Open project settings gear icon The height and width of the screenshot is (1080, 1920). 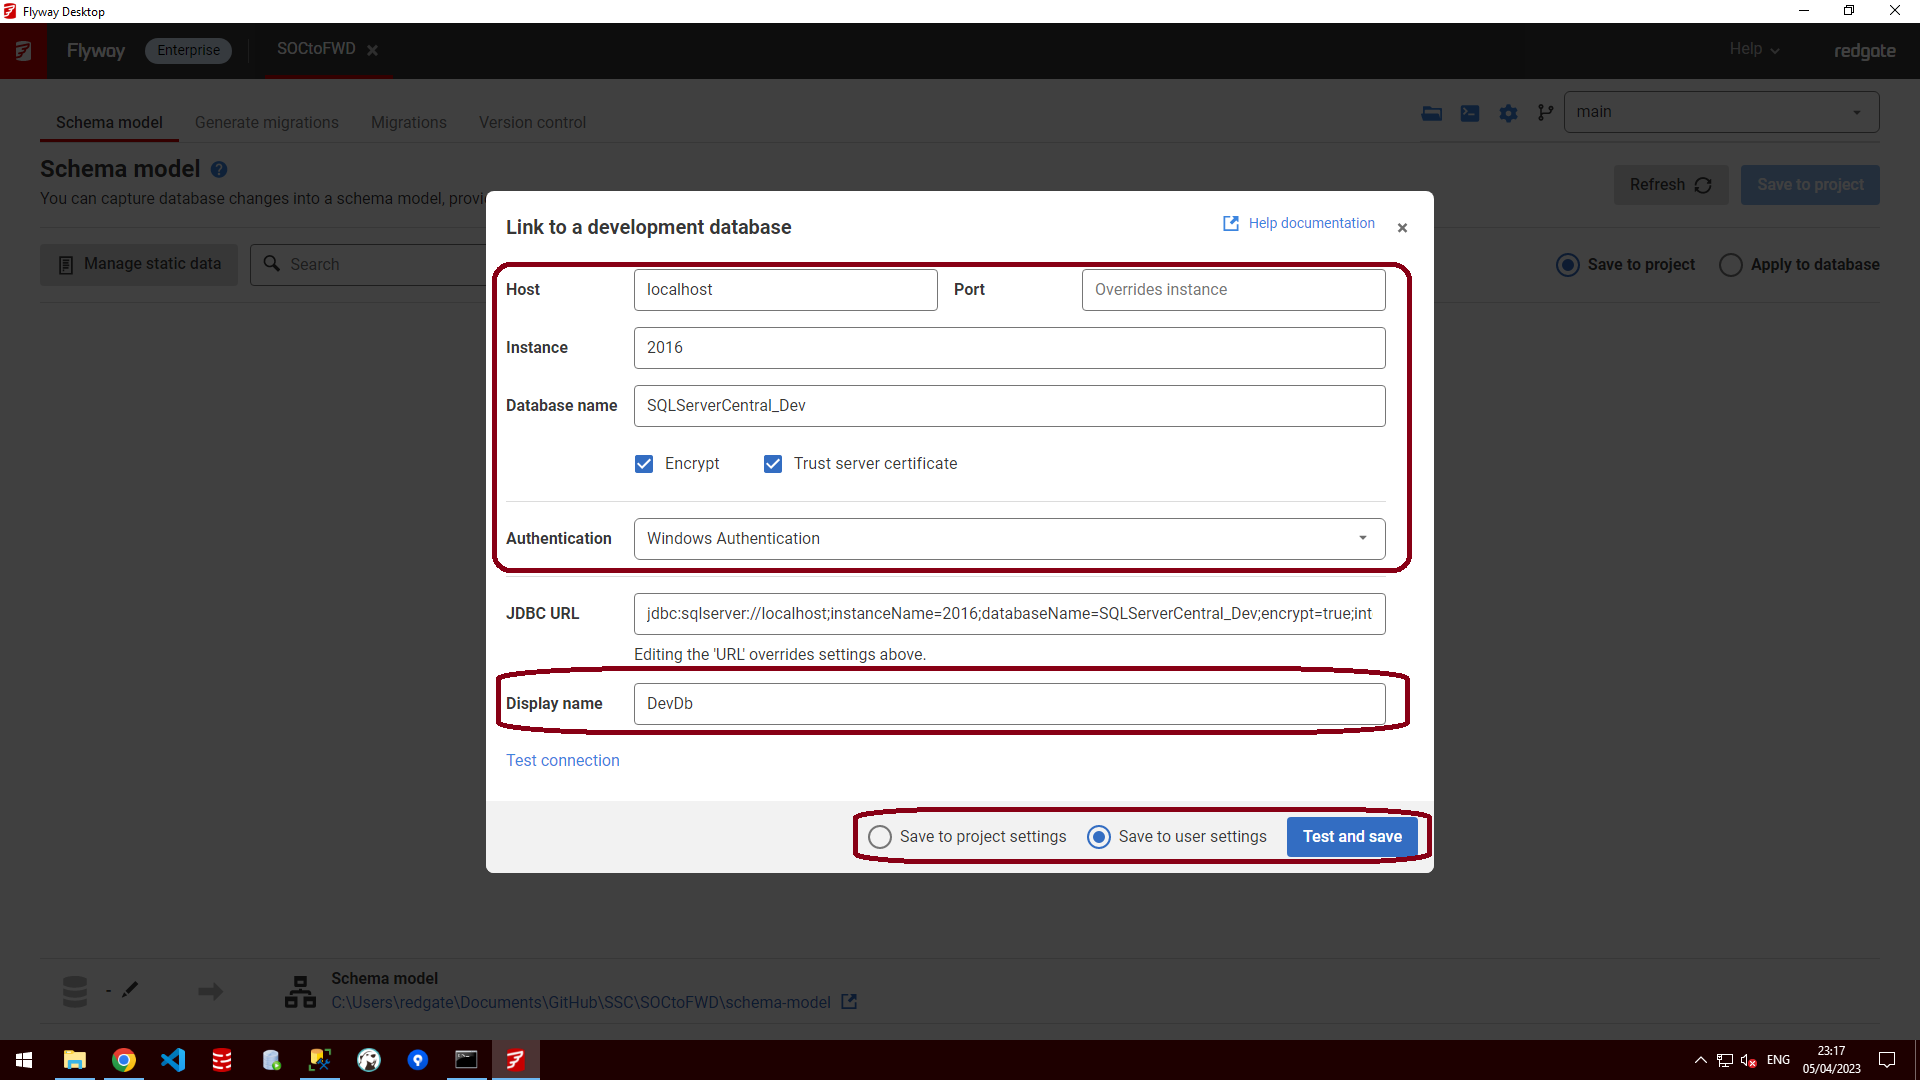pos(1508,113)
